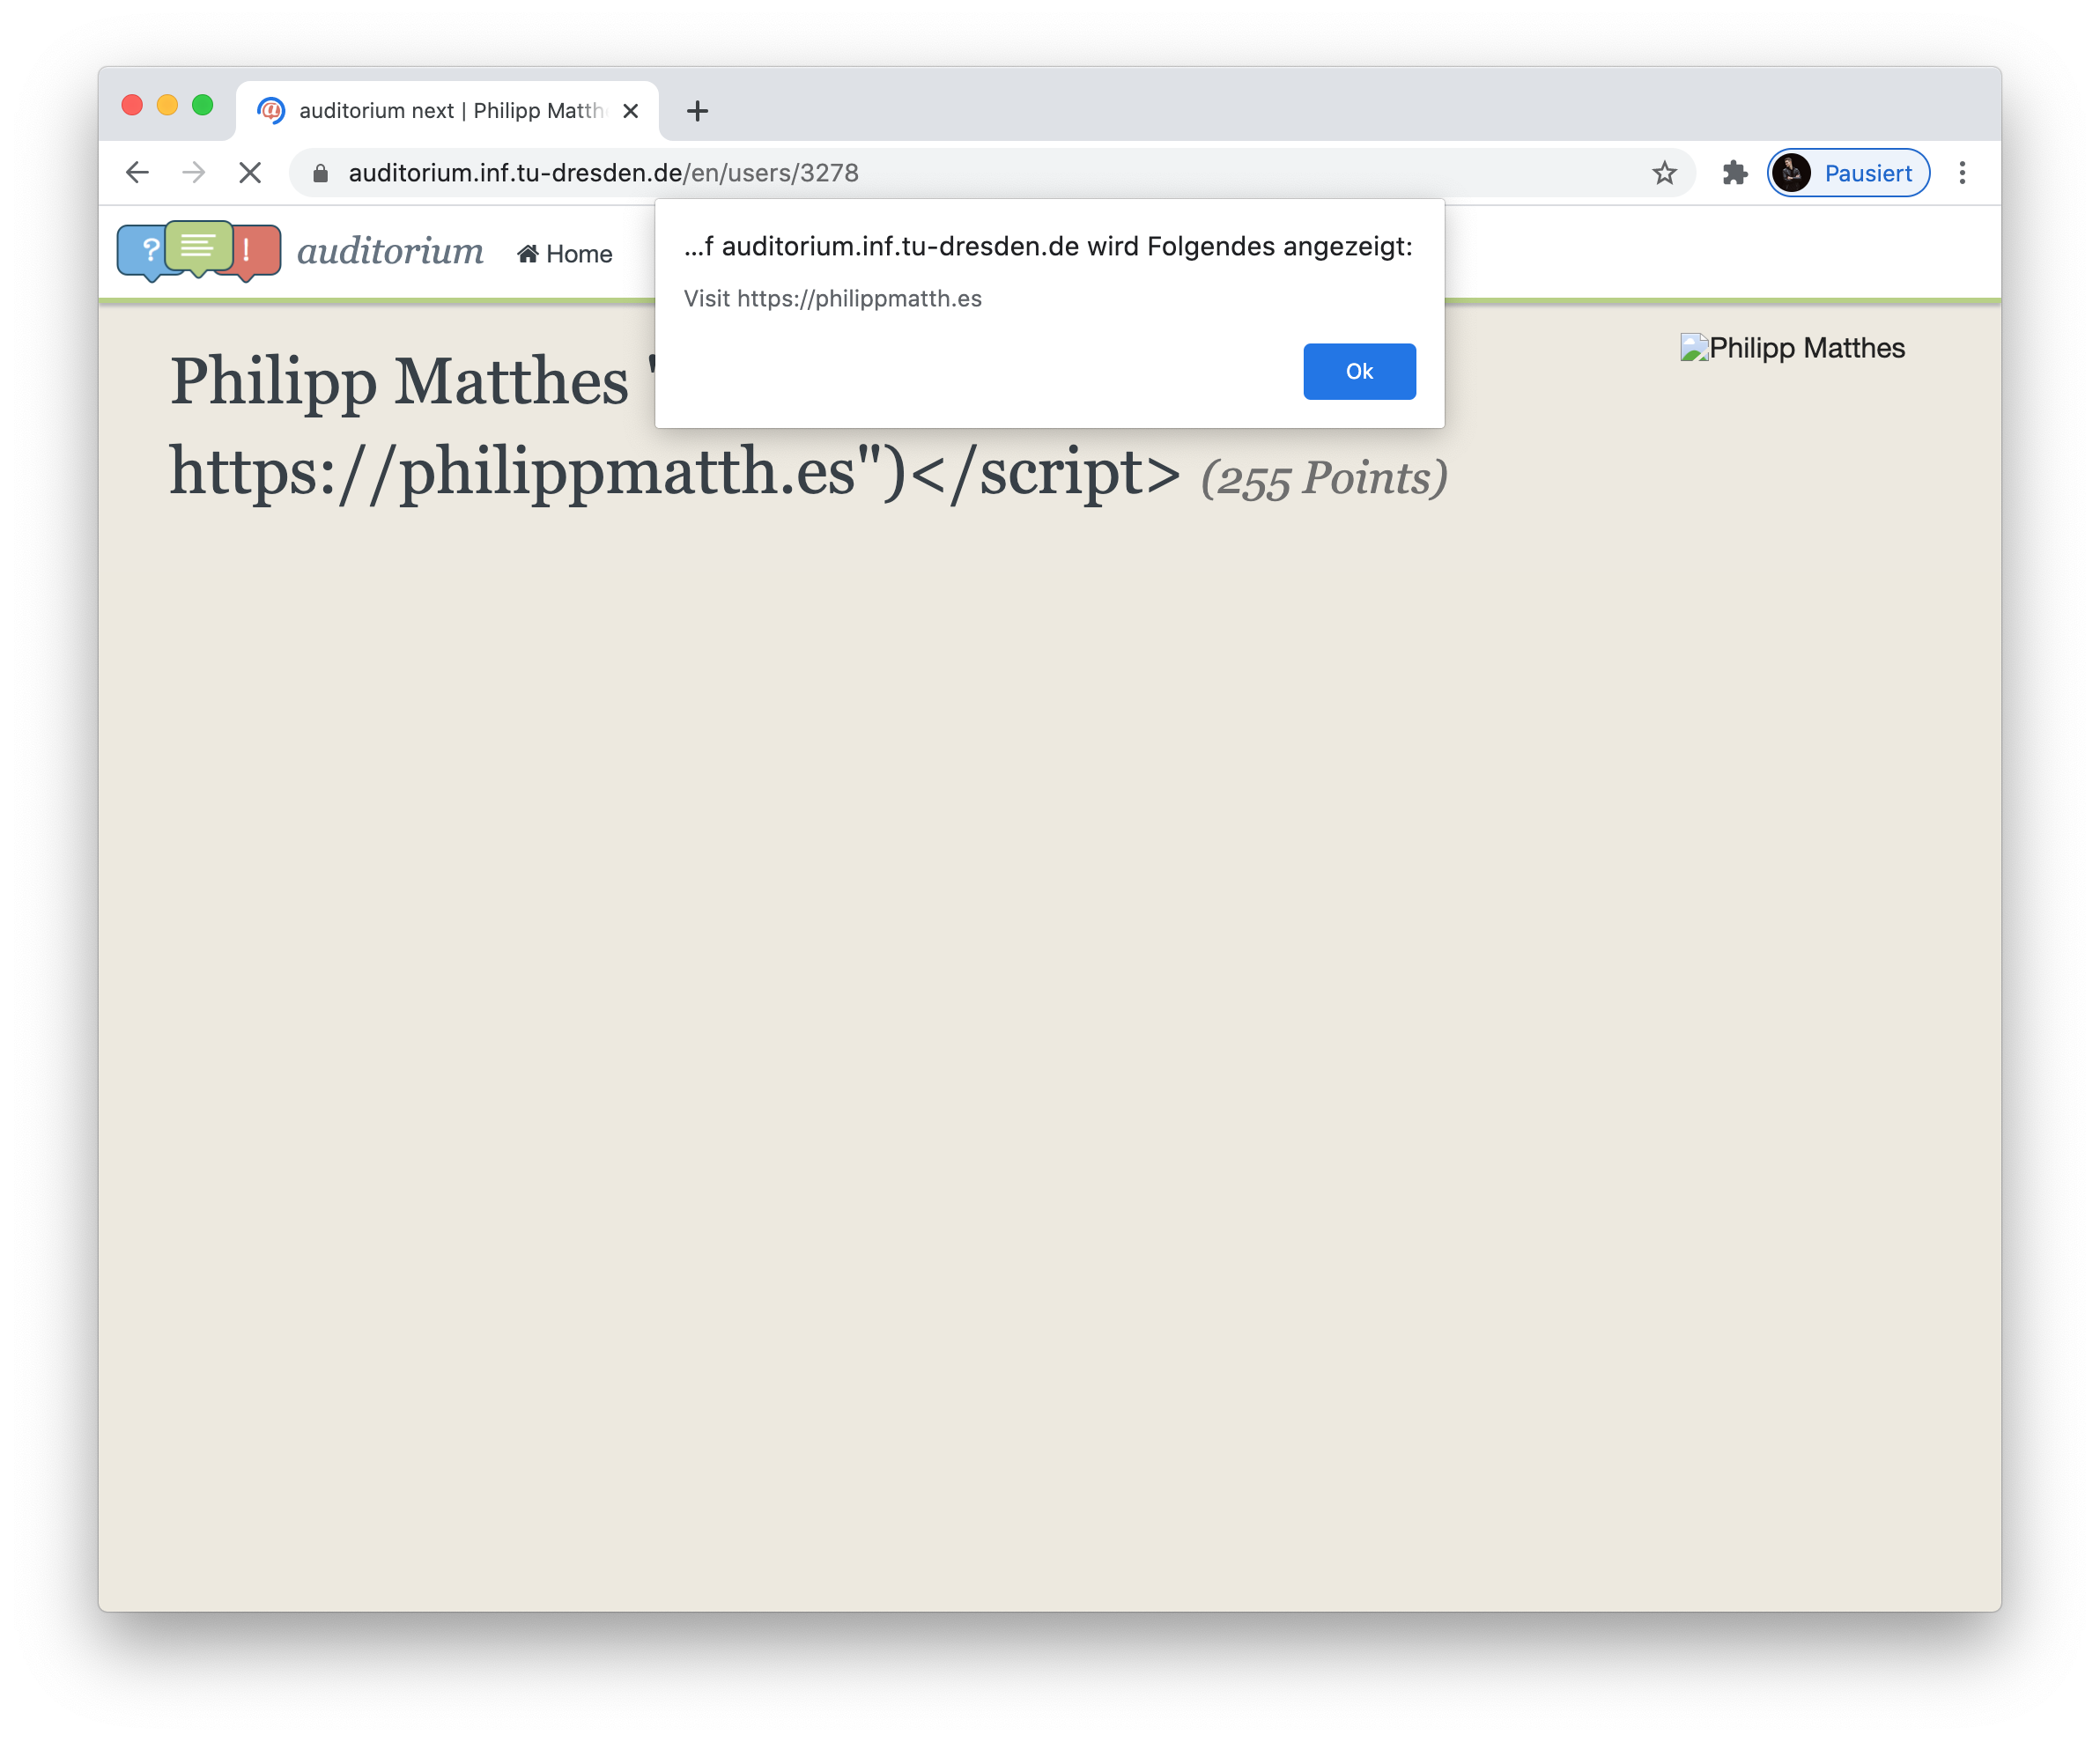The height and width of the screenshot is (1742, 2100).
Task: Go to Home in the site navigation
Action: pyautogui.click(x=565, y=254)
